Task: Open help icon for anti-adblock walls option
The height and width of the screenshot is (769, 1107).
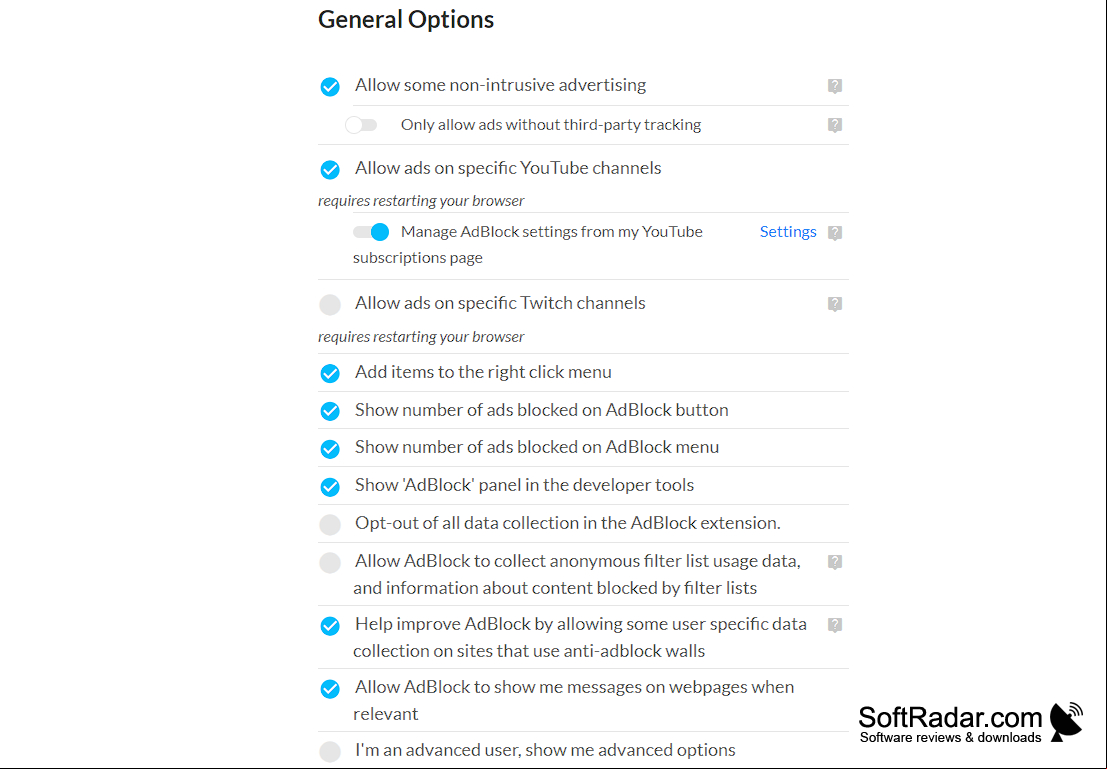Action: [834, 624]
